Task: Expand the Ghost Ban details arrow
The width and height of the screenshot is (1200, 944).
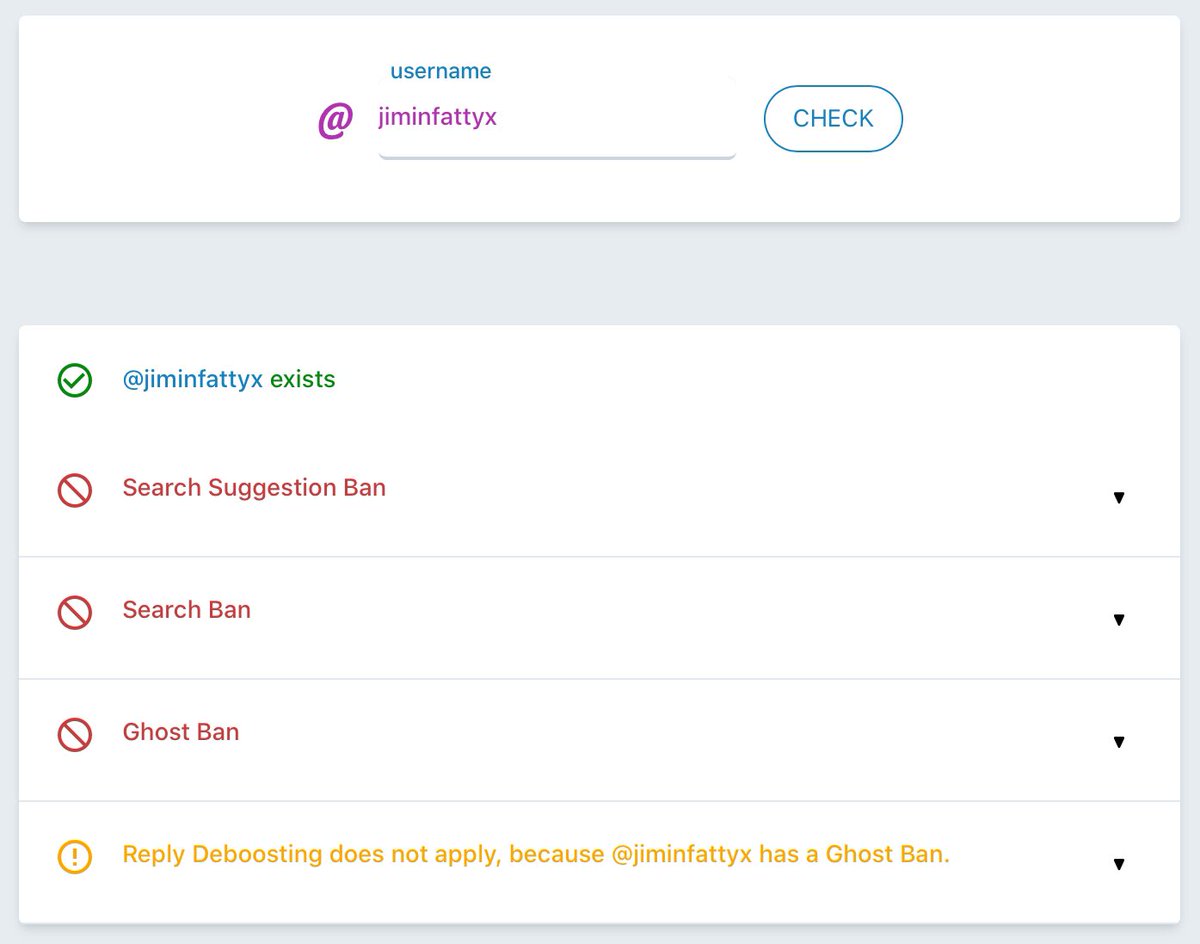Action: (x=1119, y=741)
